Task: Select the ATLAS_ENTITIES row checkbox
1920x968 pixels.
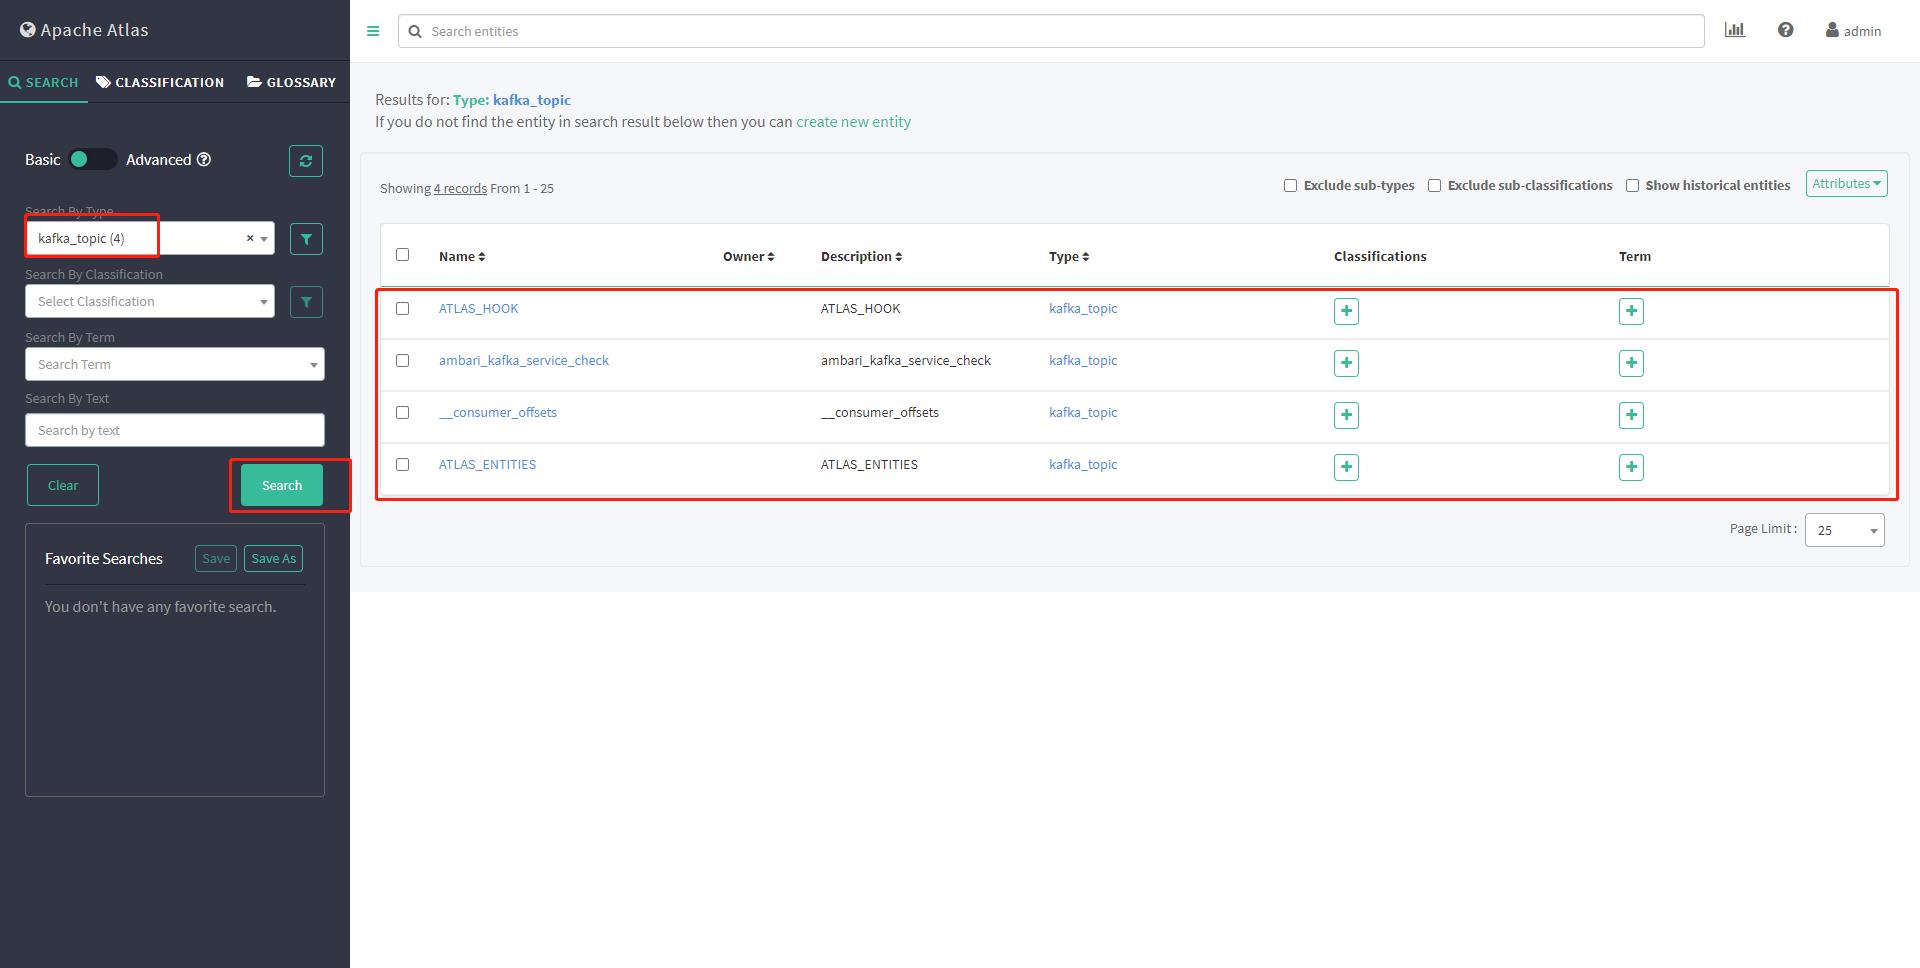Action: pos(402,465)
